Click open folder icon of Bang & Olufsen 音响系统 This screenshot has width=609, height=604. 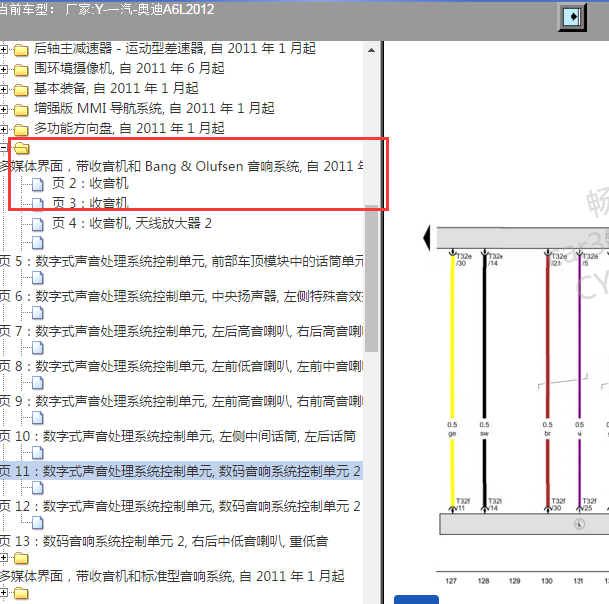21,148
